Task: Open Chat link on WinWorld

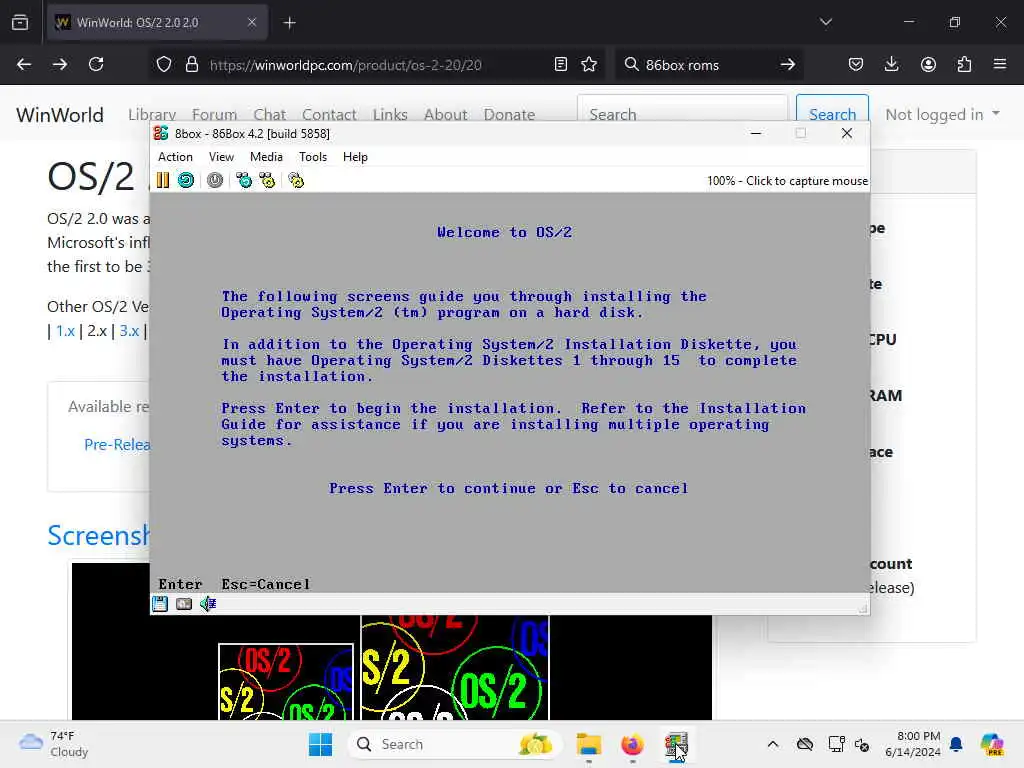Action: pos(270,114)
